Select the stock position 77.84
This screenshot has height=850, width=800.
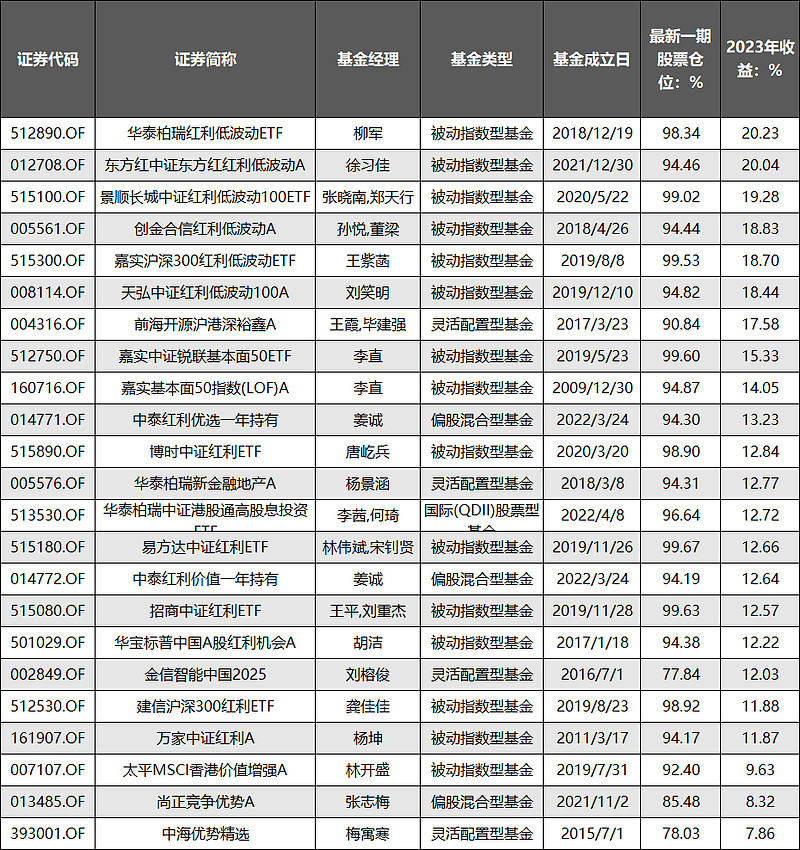[x=681, y=675]
